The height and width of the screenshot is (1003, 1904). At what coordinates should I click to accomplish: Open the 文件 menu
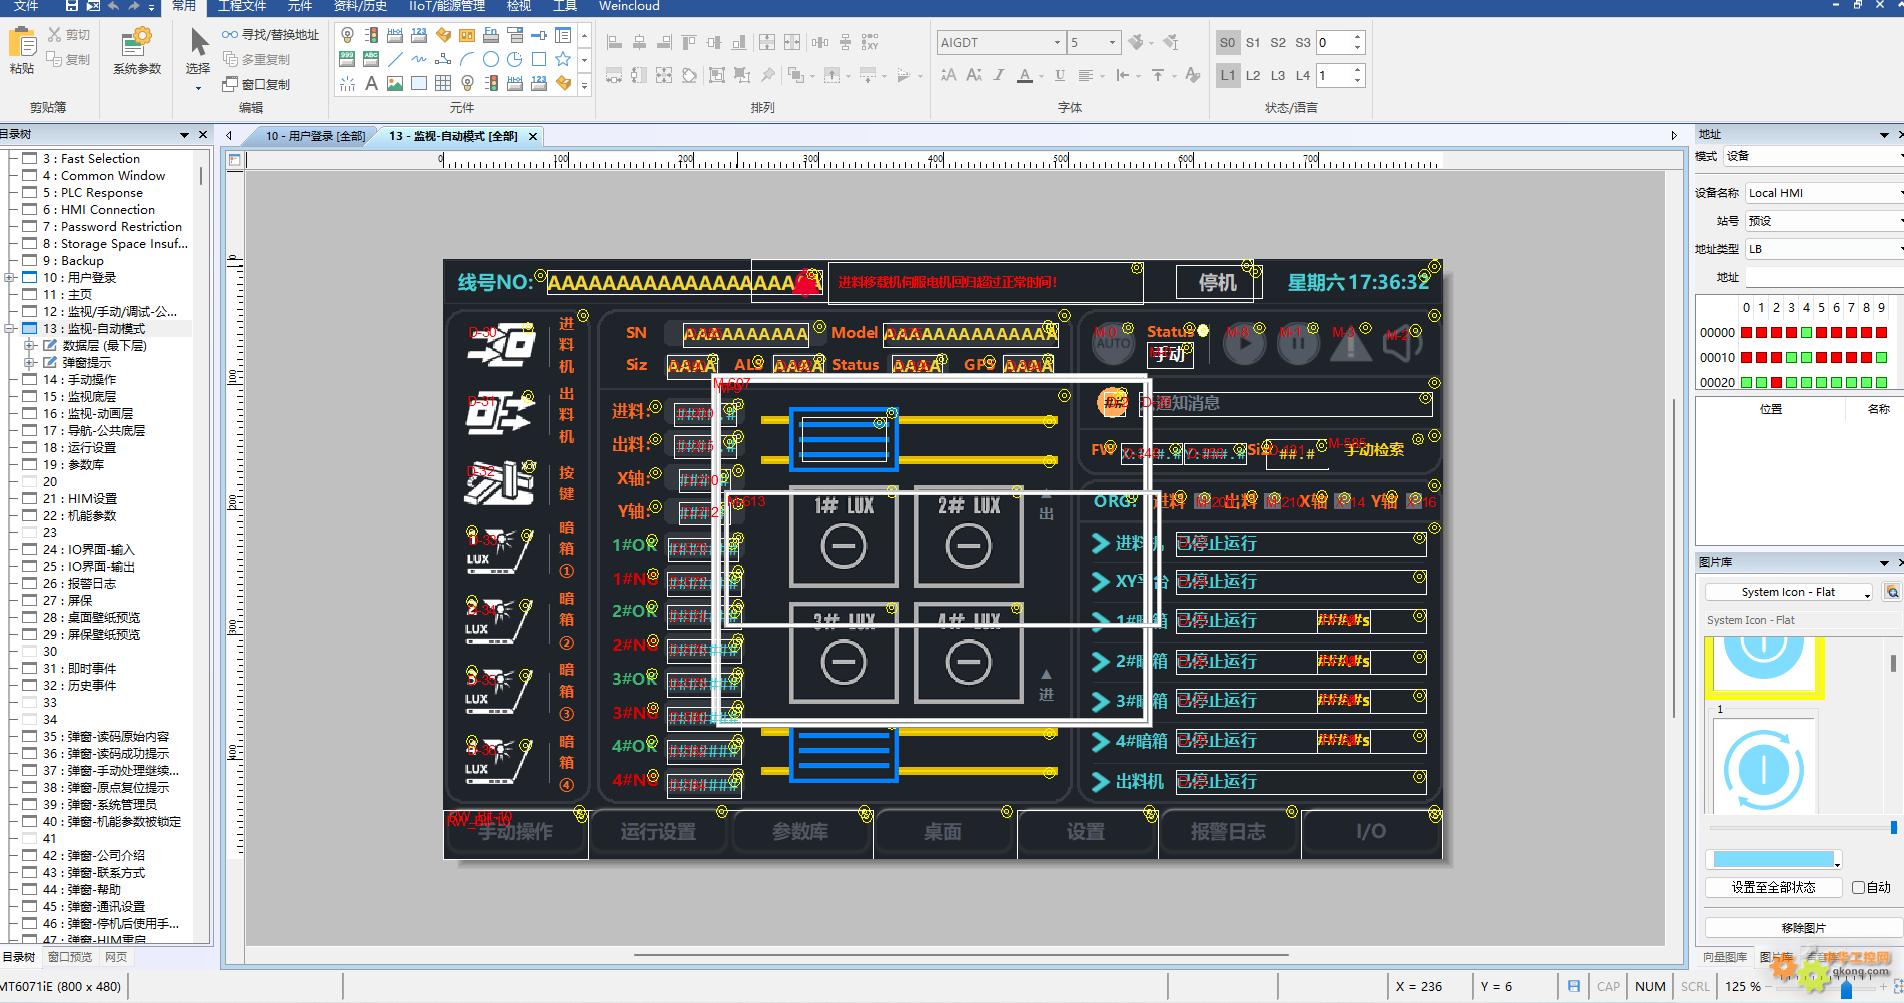click(x=26, y=6)
